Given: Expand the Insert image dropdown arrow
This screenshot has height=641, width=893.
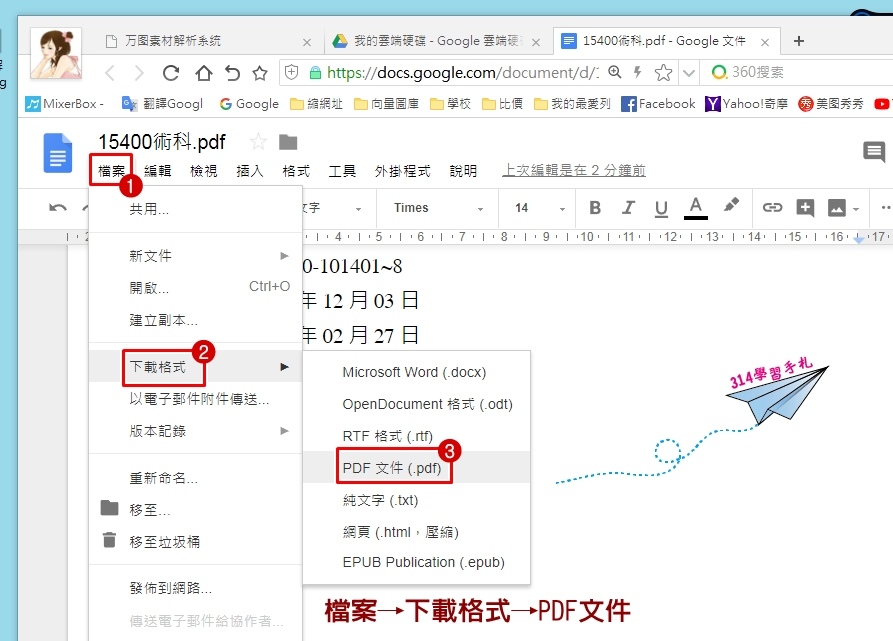Looking at the screenshot, I should pos(855,209).
